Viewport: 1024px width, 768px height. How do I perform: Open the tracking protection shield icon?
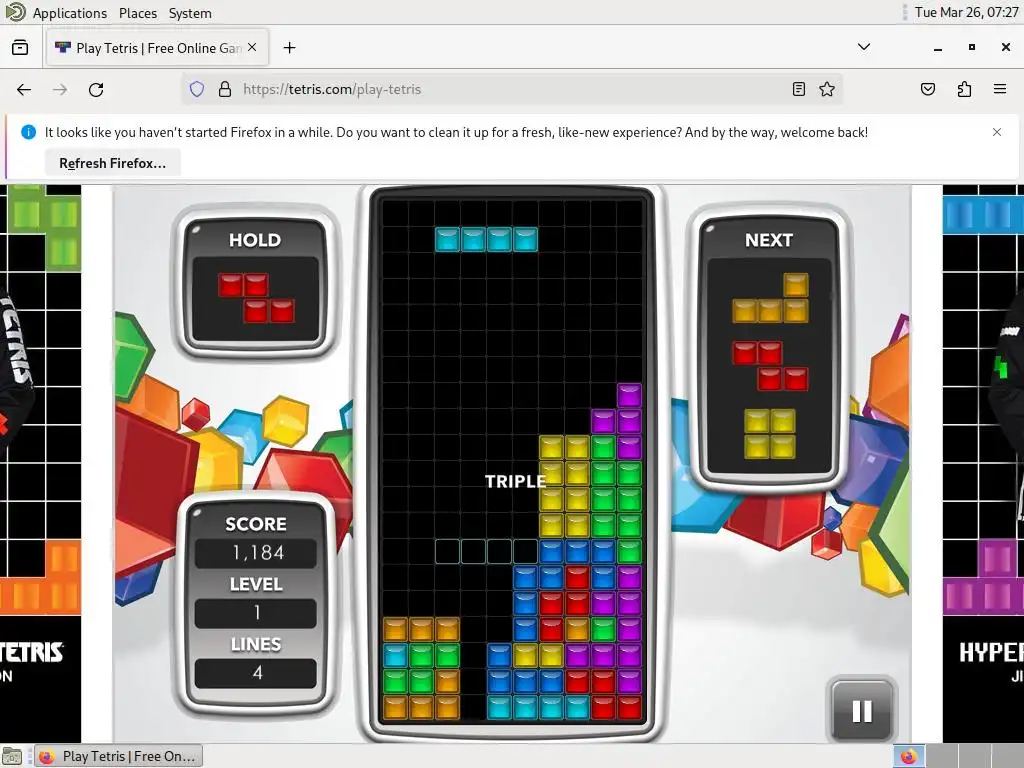(x=197, y=89)
